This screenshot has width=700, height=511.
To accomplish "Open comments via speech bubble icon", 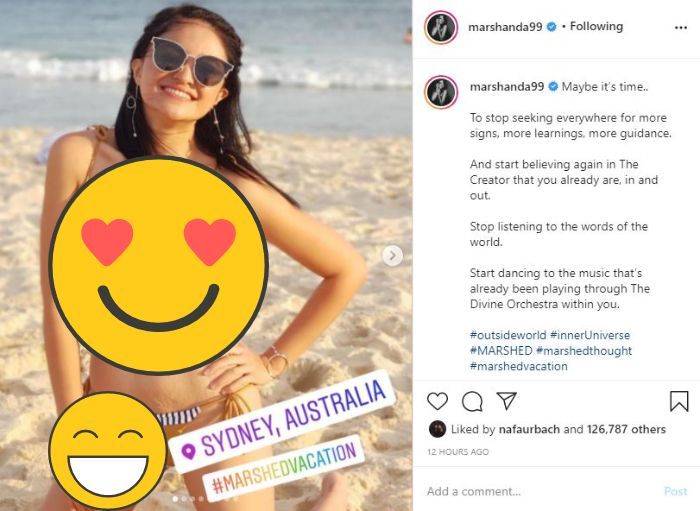I will [472, 401].
